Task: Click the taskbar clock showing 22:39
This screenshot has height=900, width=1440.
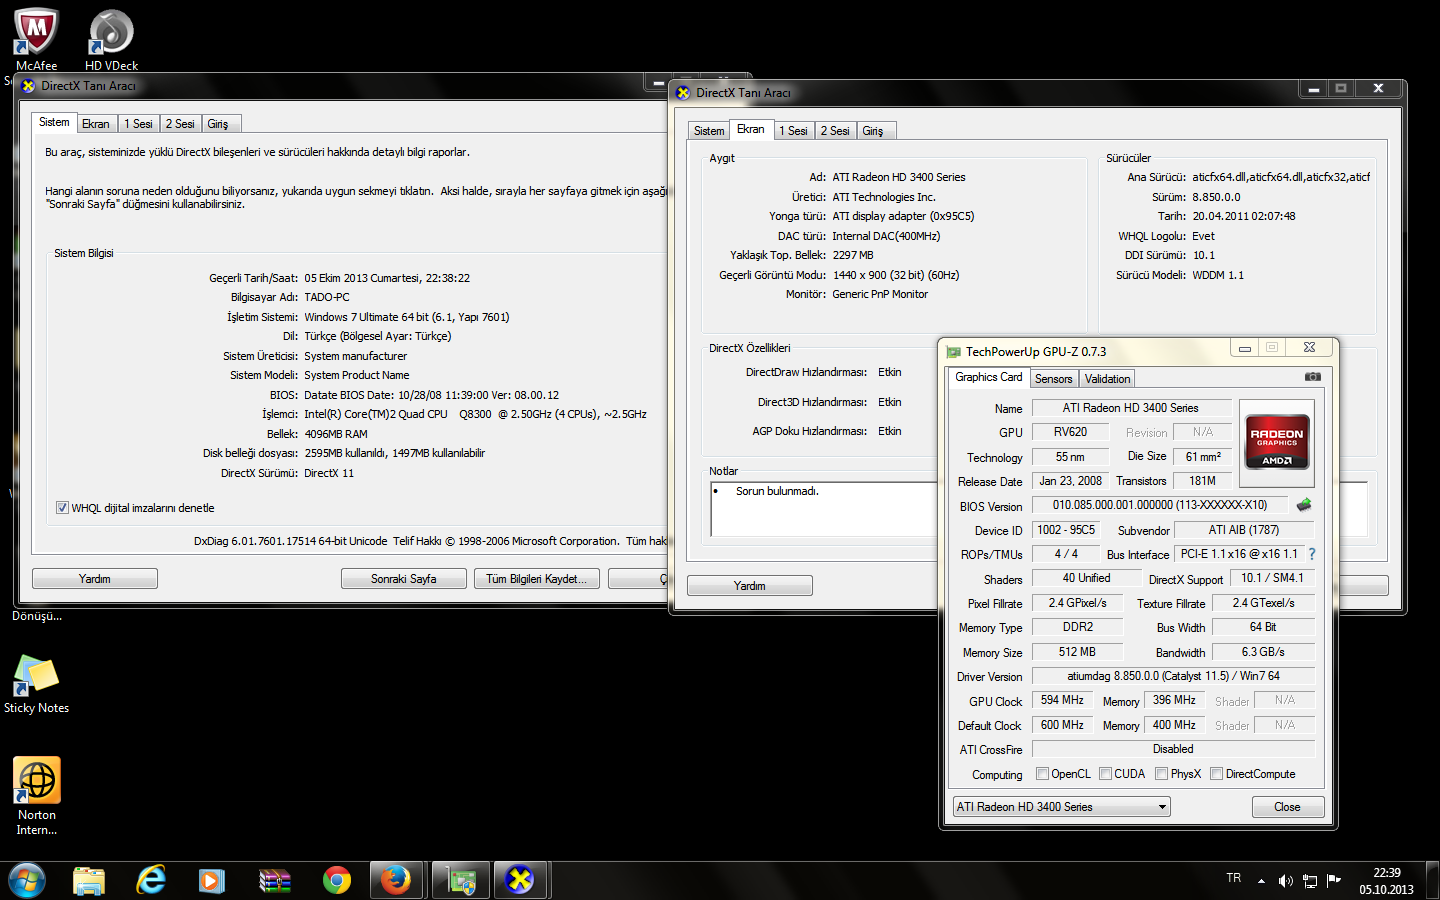Action: 1386,881
